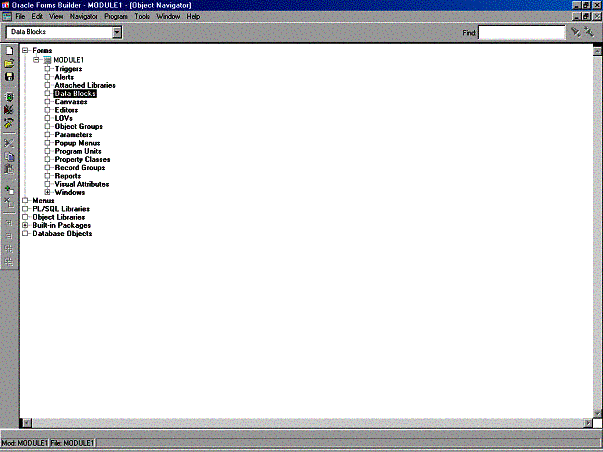Click the Object Navigator icon left of File
The image size is (603, 452).
7,16
